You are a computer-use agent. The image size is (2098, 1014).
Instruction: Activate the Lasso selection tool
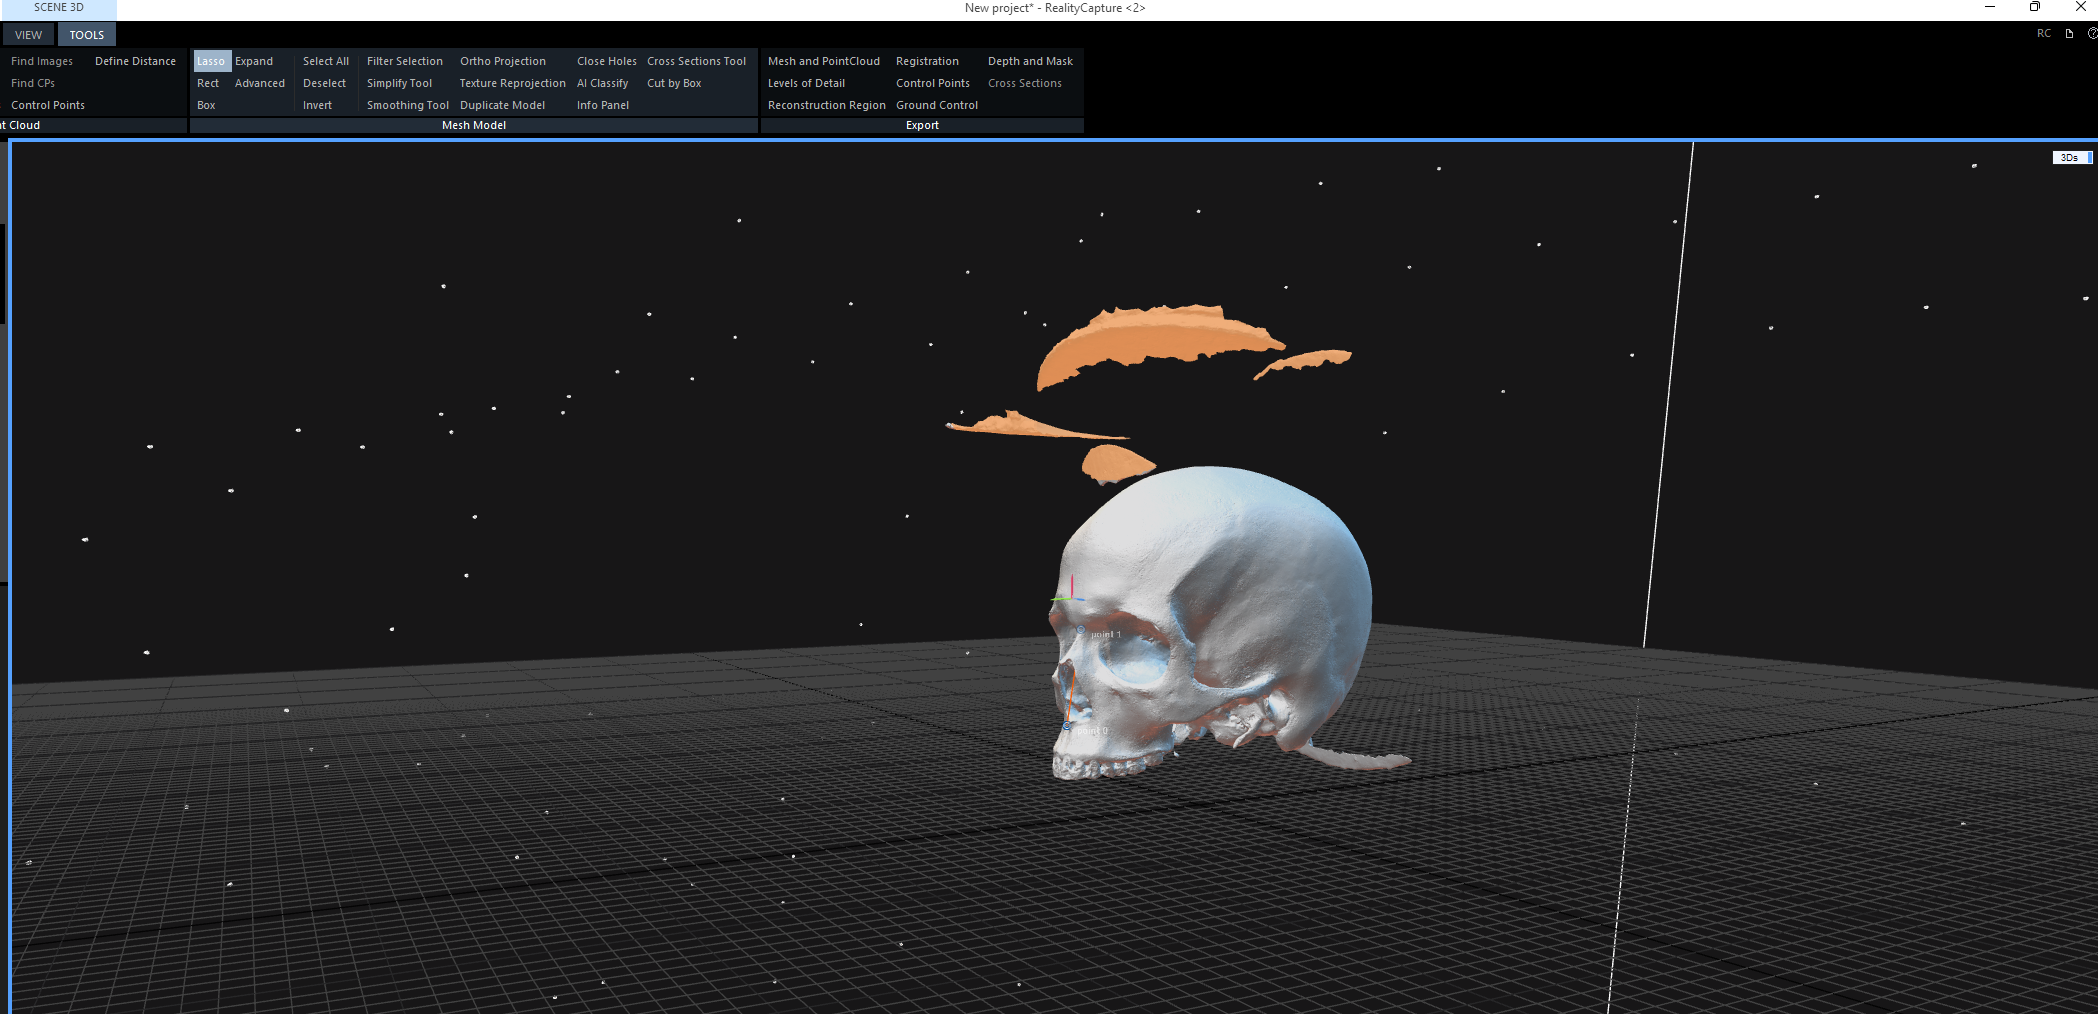pyautogui.click(x=211, y=61)
